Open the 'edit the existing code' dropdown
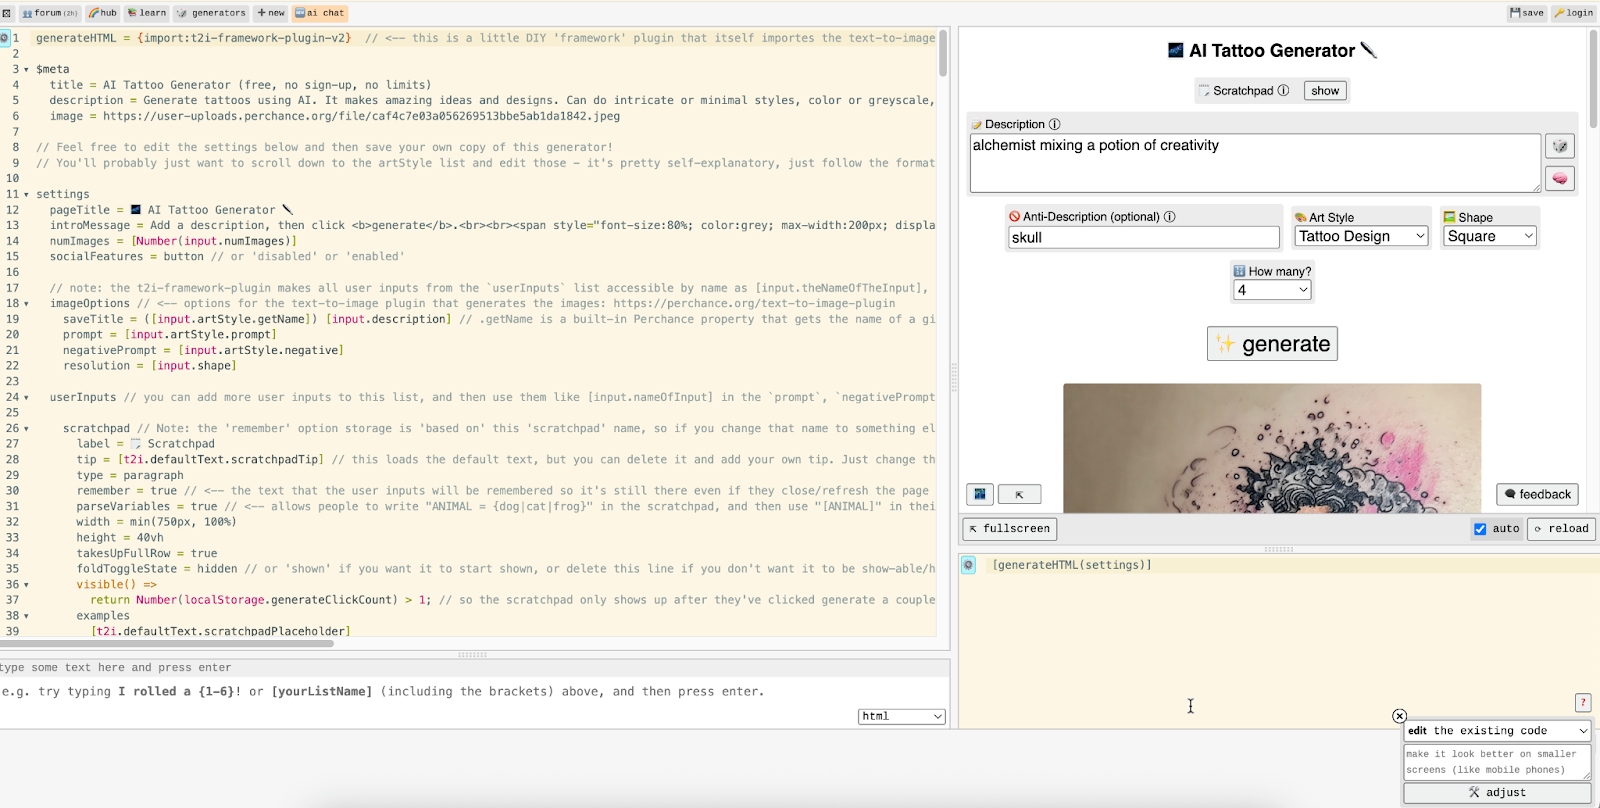1600x808 pixels. (x=1497, y=731)
